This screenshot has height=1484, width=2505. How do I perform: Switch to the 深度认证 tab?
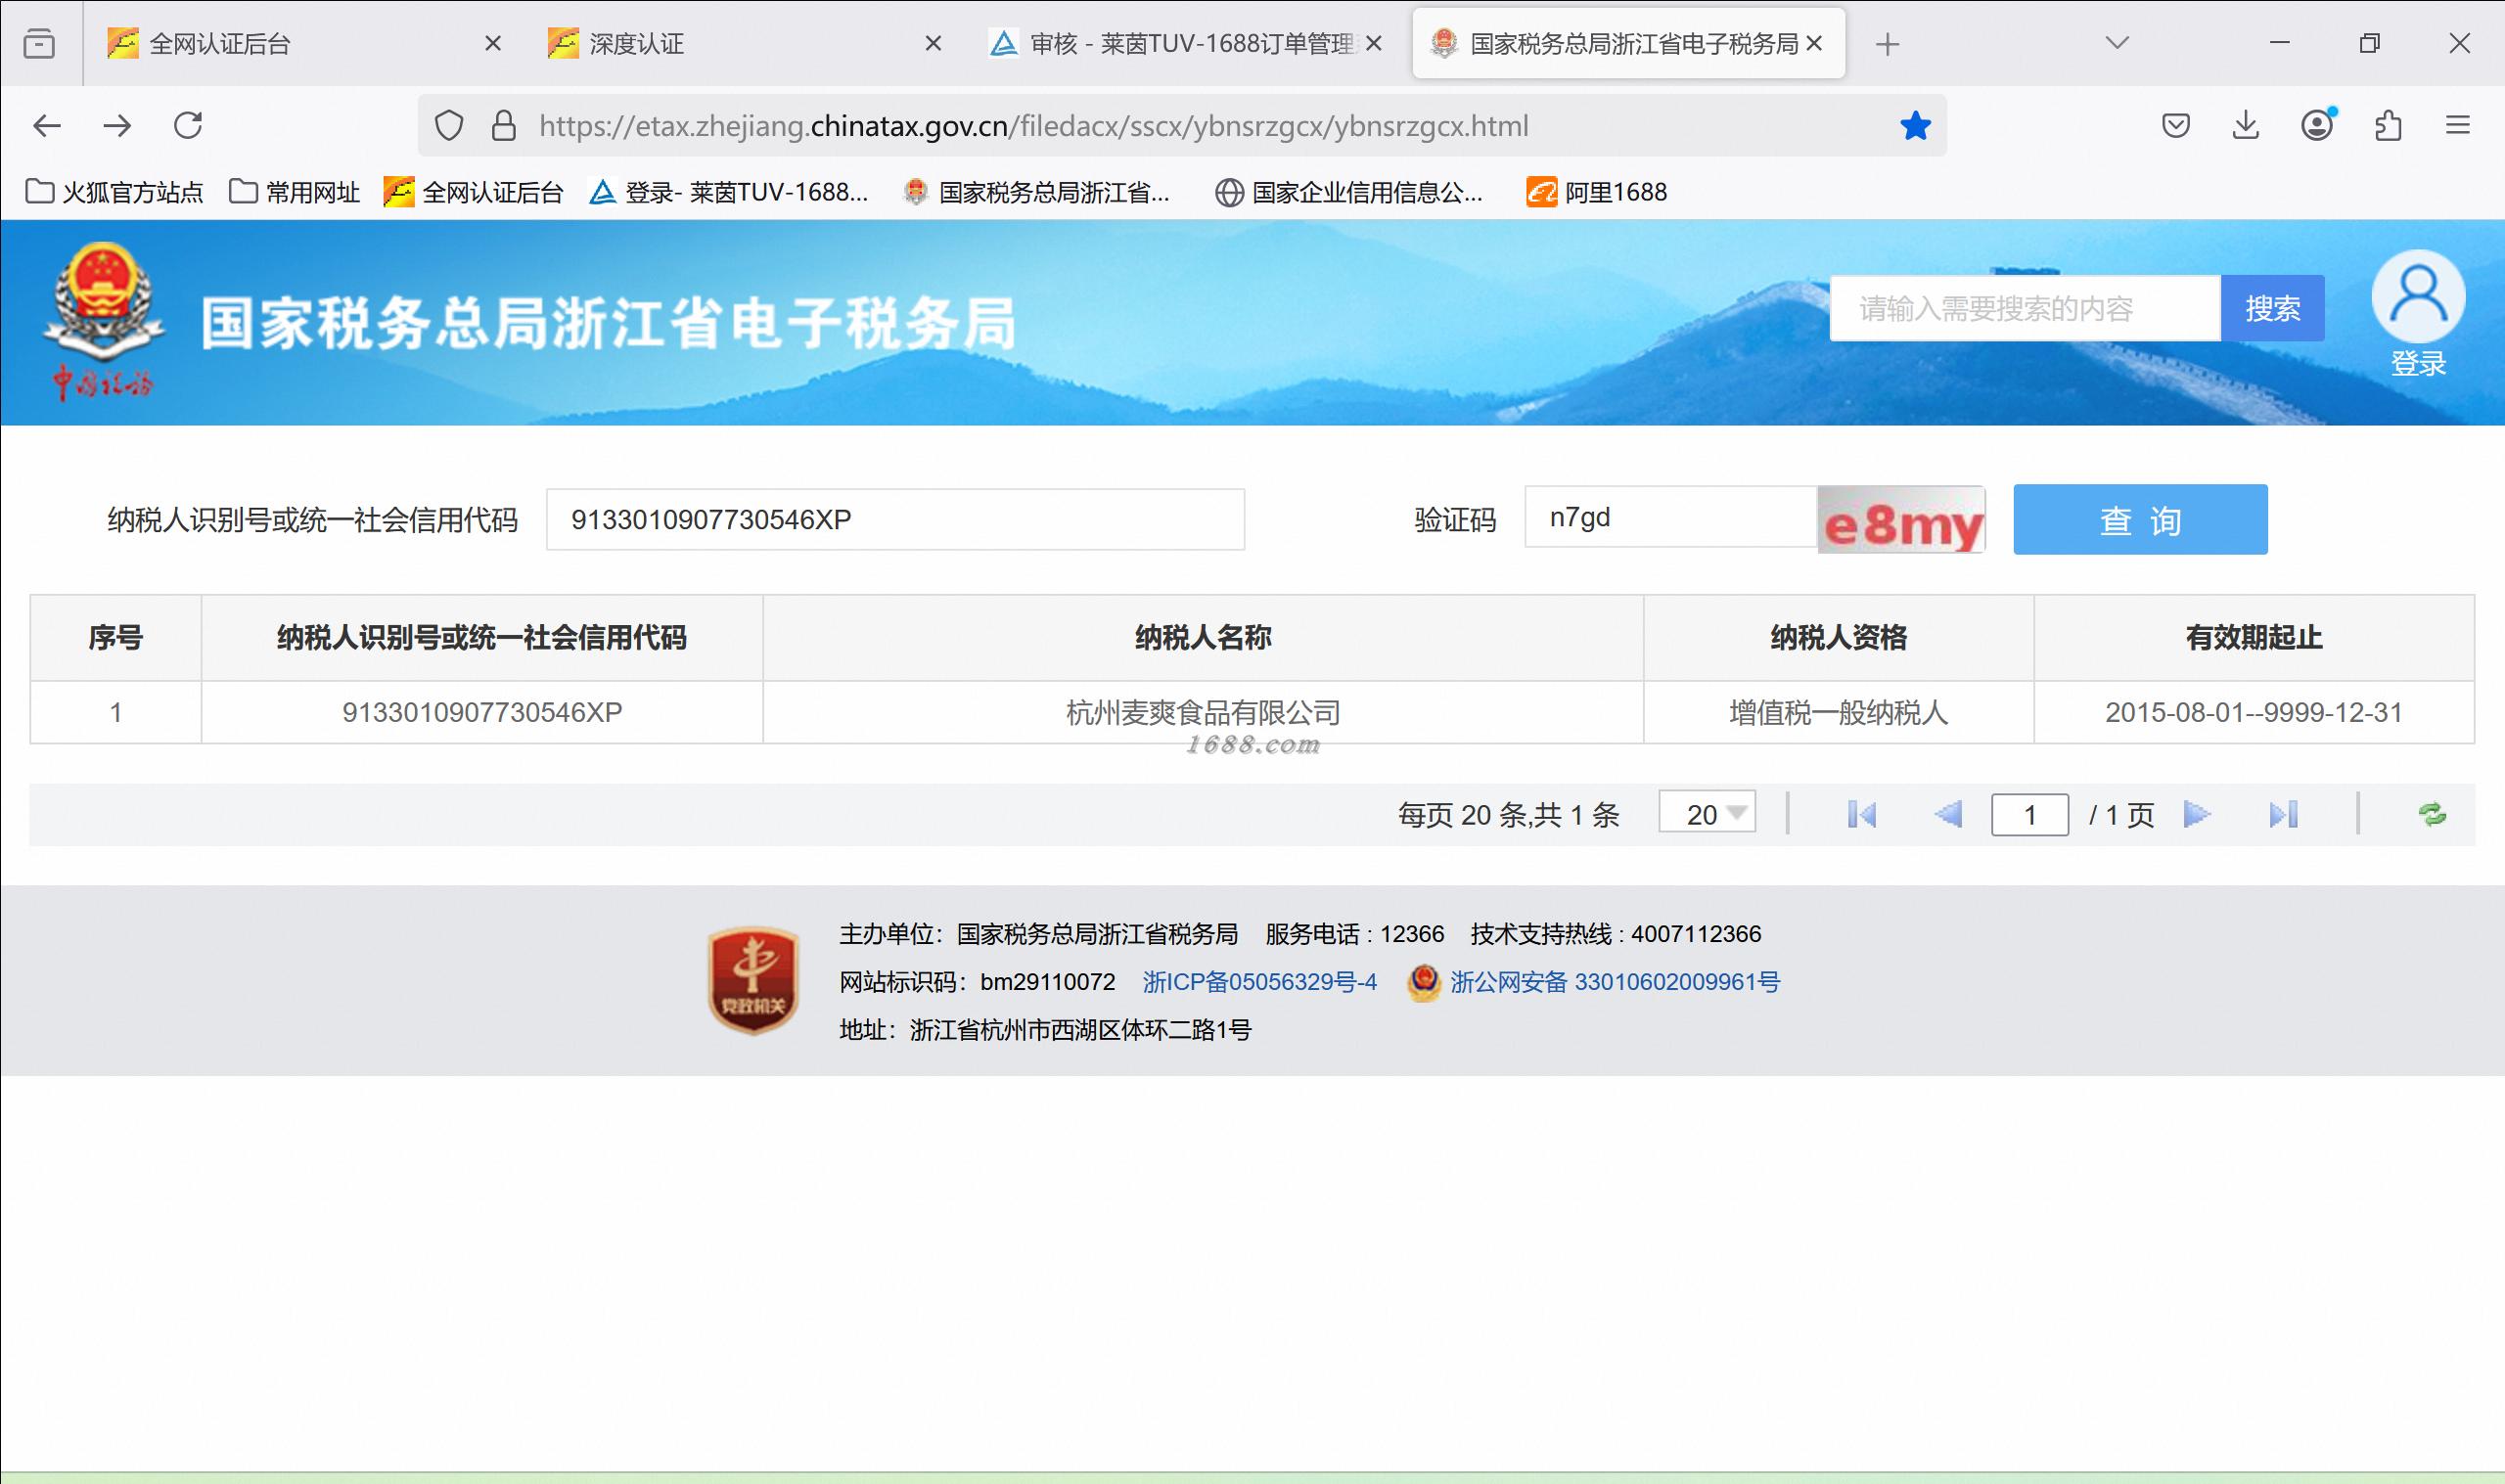[x=636, y=44]
